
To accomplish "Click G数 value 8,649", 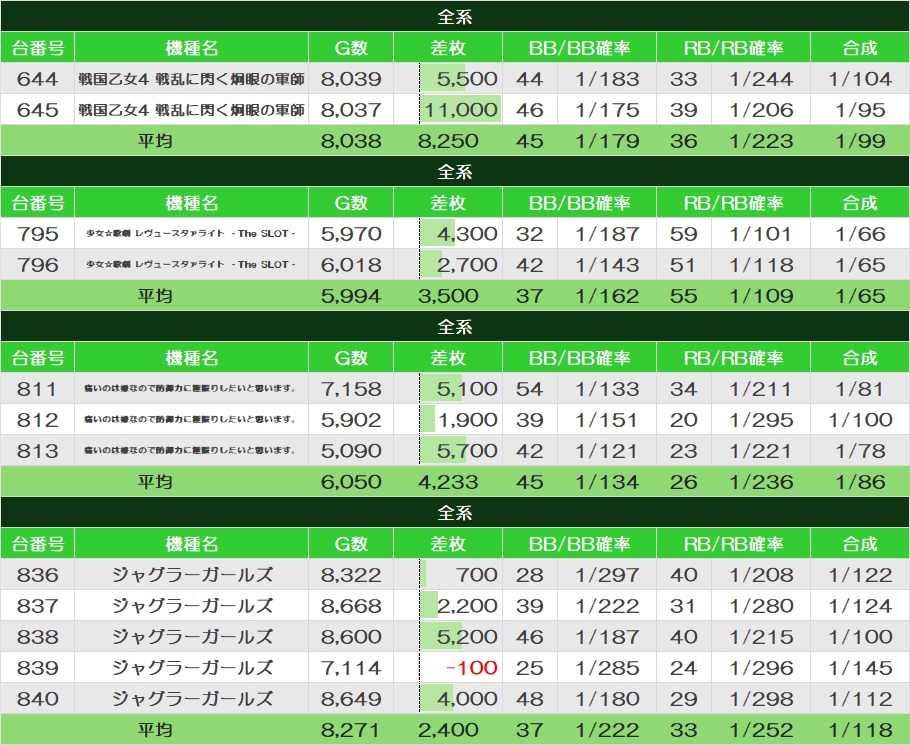I will [x=351, y=699].
